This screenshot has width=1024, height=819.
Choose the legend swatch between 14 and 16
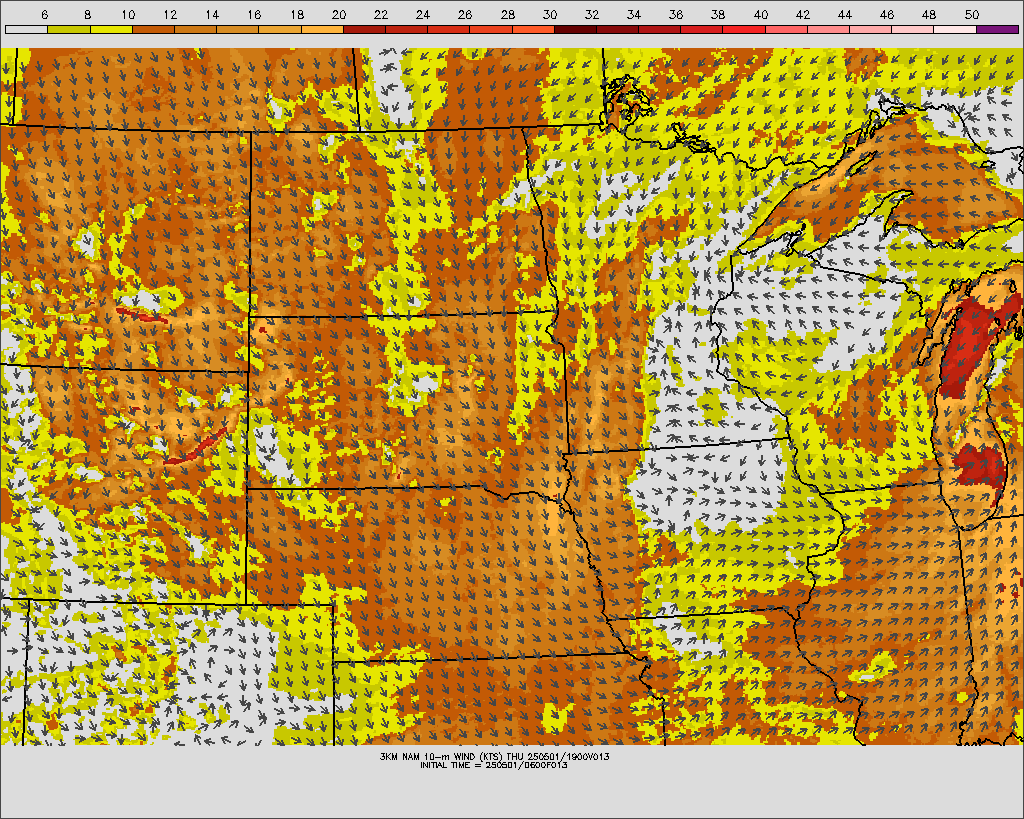[x=238, y=29]
